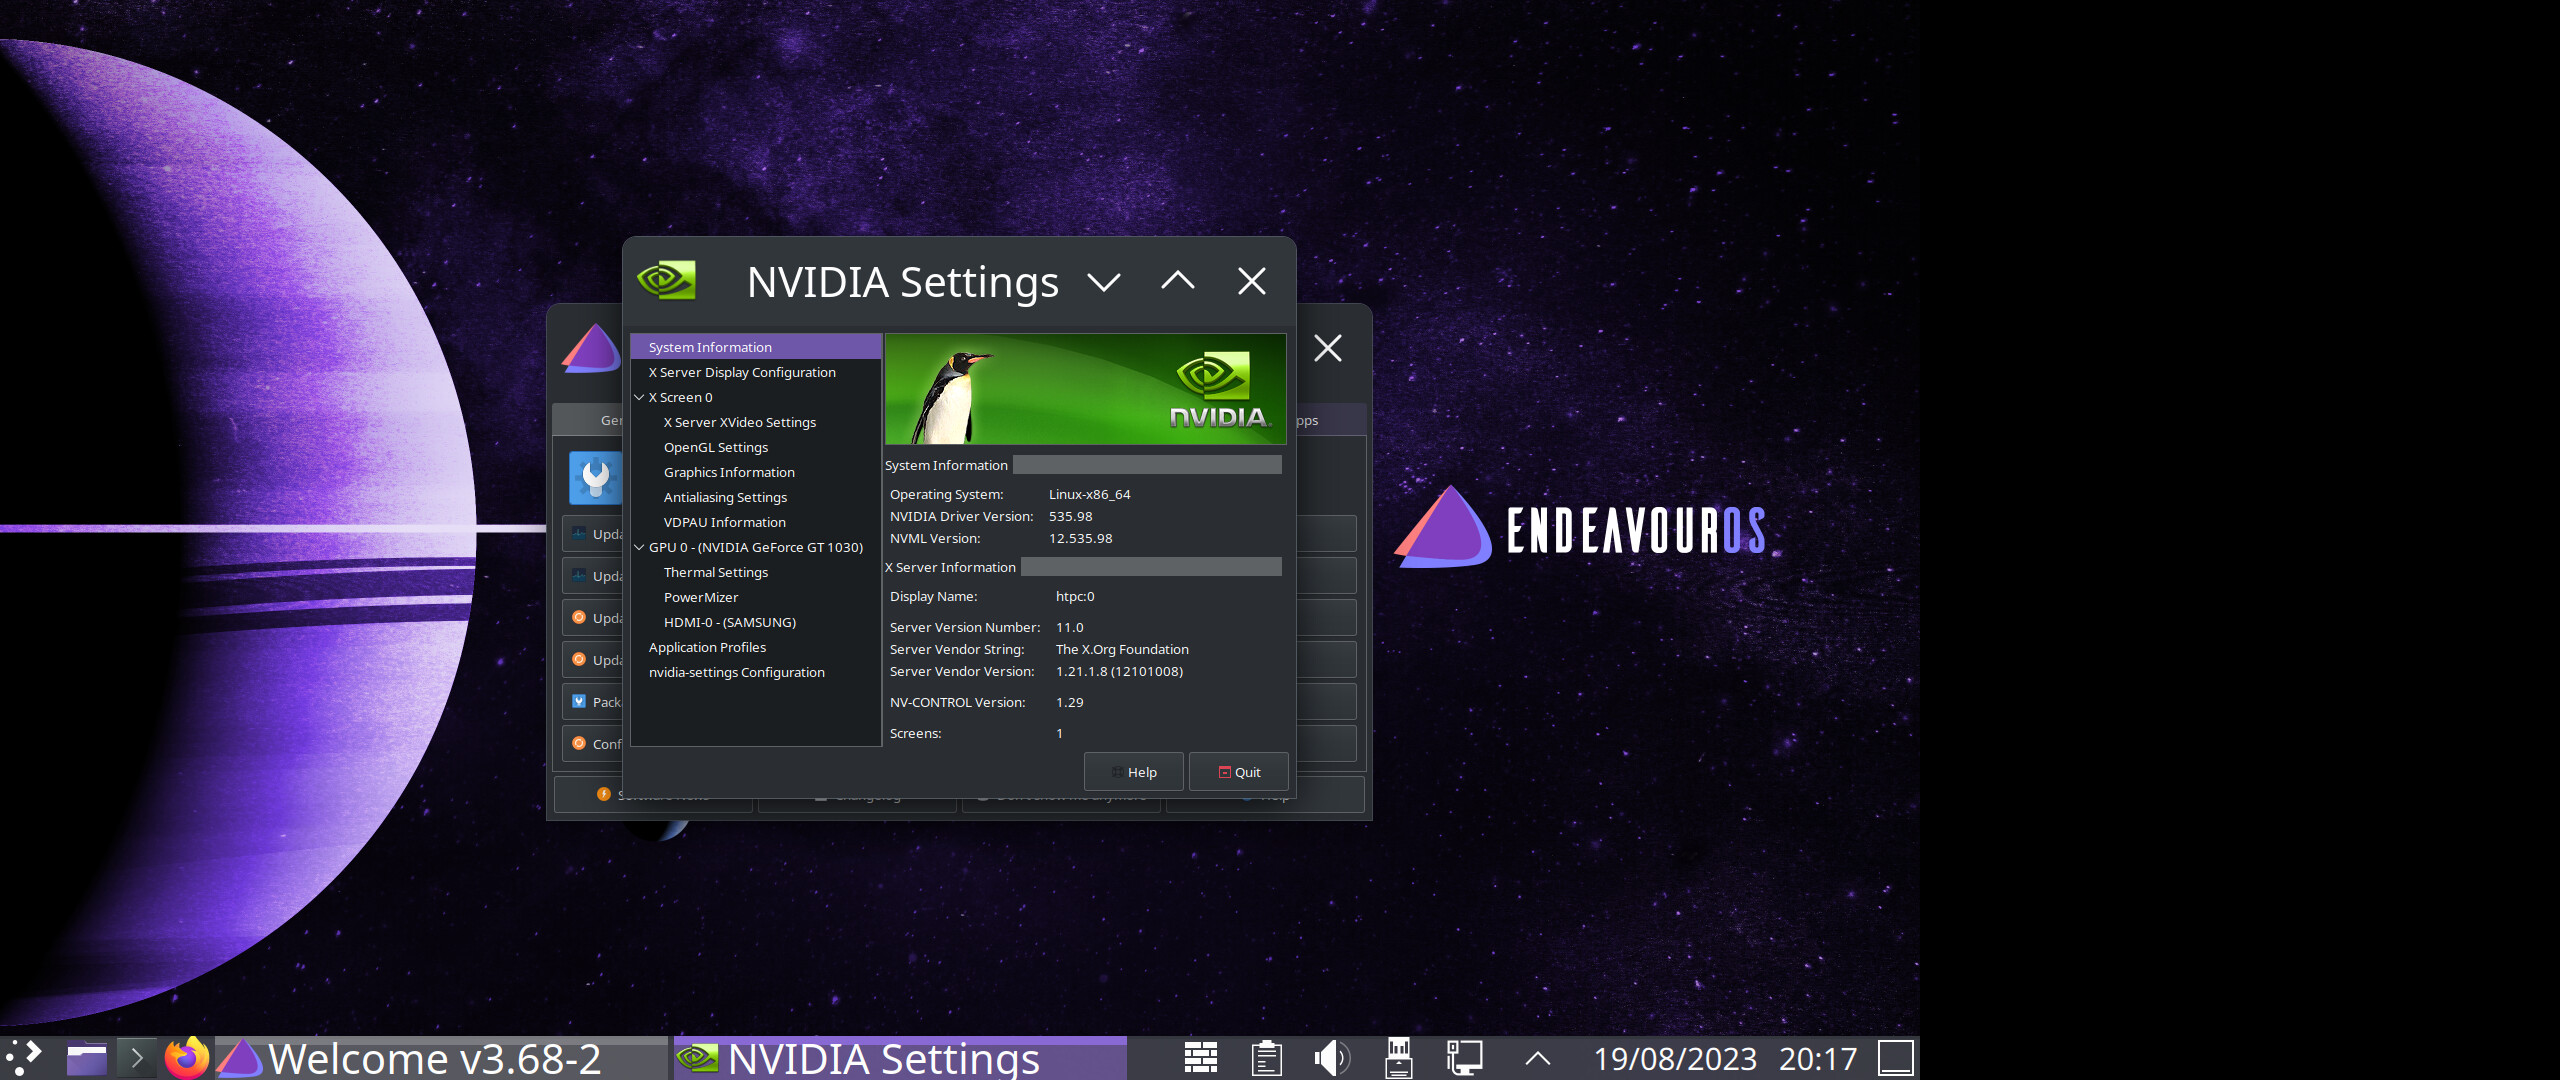
Task: Open the firewall tray icon
Action: pos(1201,1058)
